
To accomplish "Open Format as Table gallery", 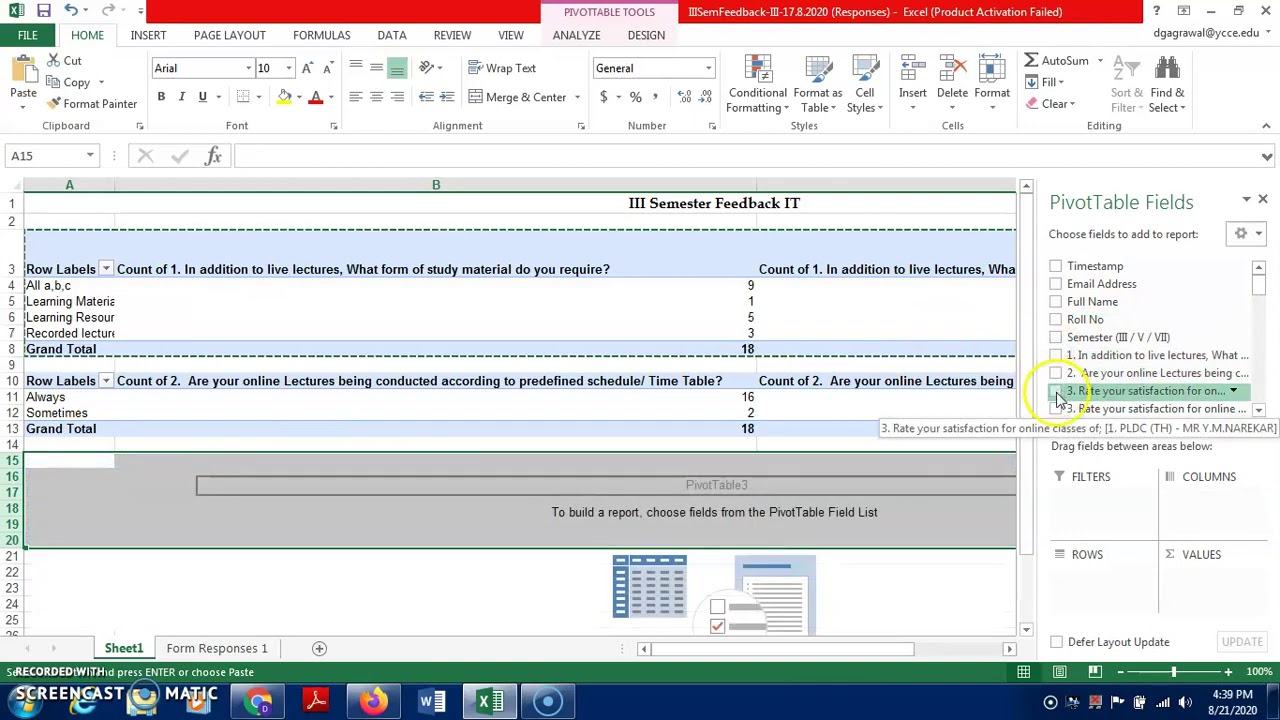I will [818, 85].
